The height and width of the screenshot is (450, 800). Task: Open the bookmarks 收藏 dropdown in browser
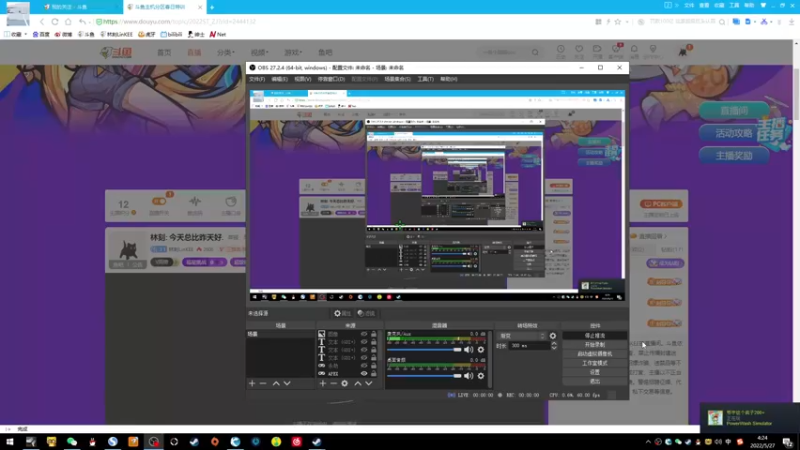[15, 34]
